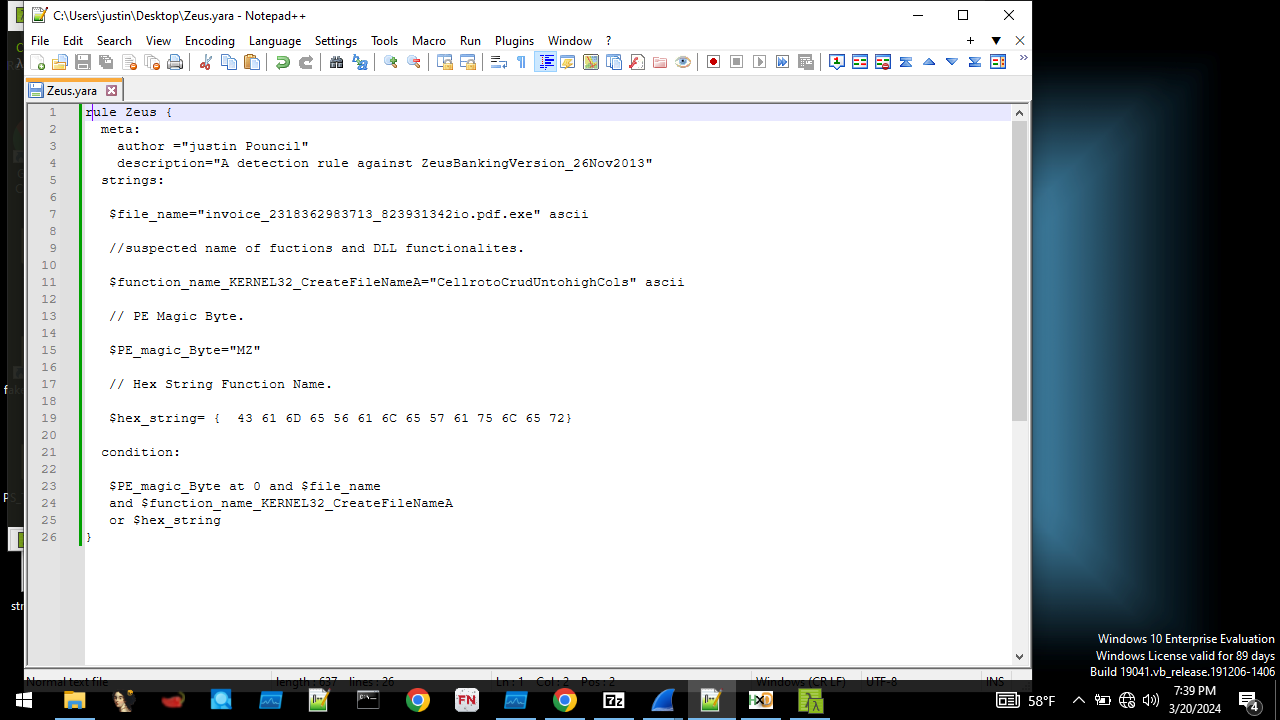Viewport: 1280px width, 720px height.
Task: Open File Explorer from the taskbar
Action: (74, 700)
